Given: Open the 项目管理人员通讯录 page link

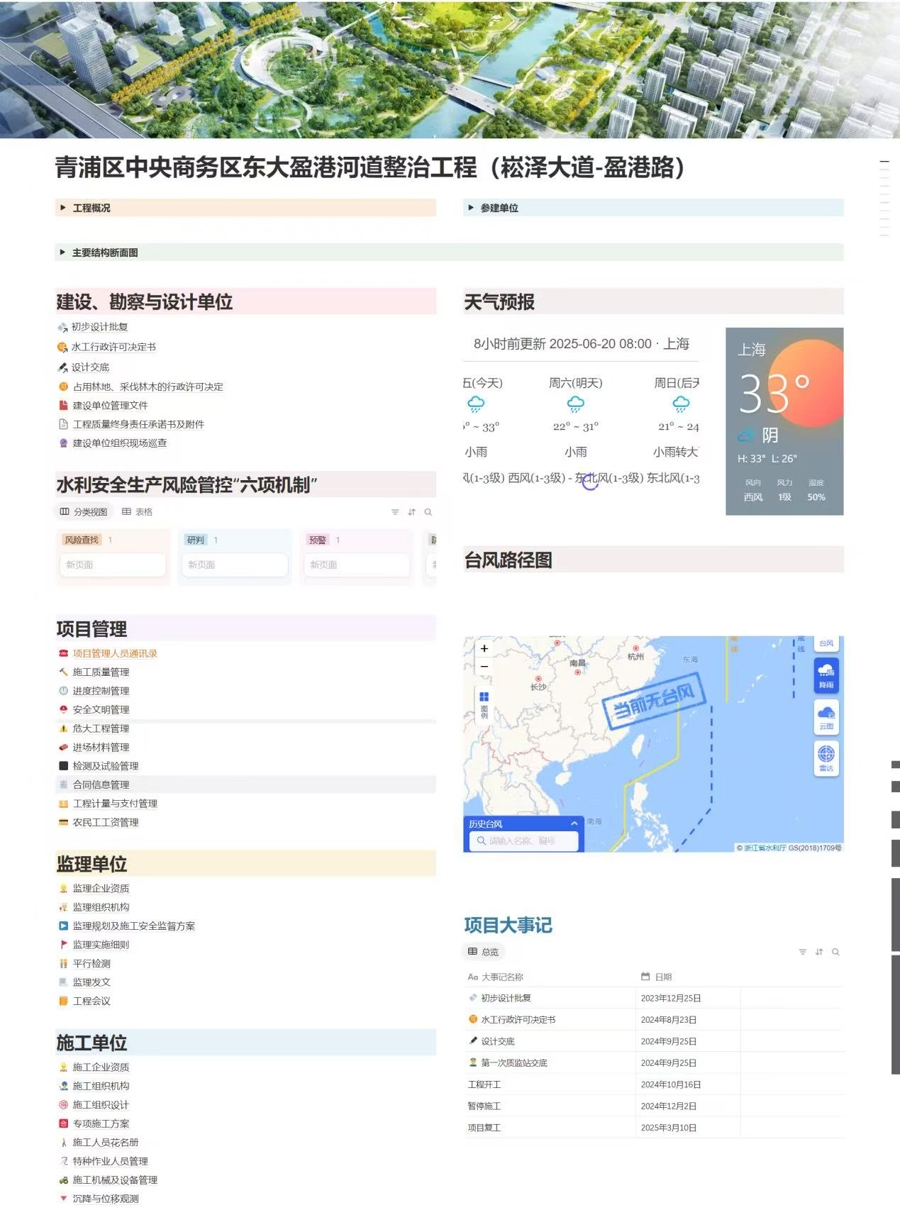Looking at the screenshot, I should [114, 654].
